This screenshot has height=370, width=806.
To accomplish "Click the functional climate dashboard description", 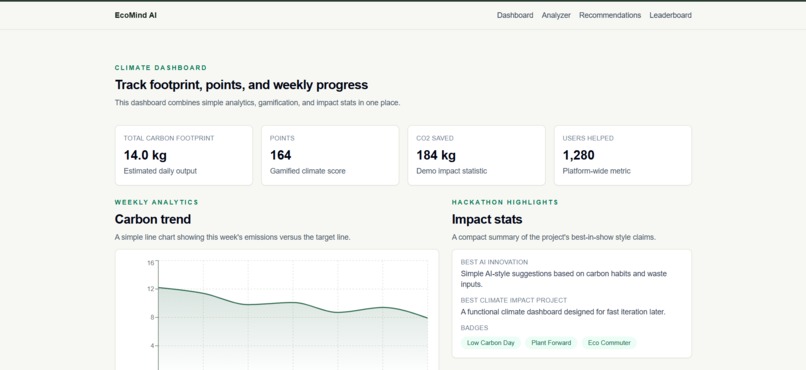I will 563,312.
